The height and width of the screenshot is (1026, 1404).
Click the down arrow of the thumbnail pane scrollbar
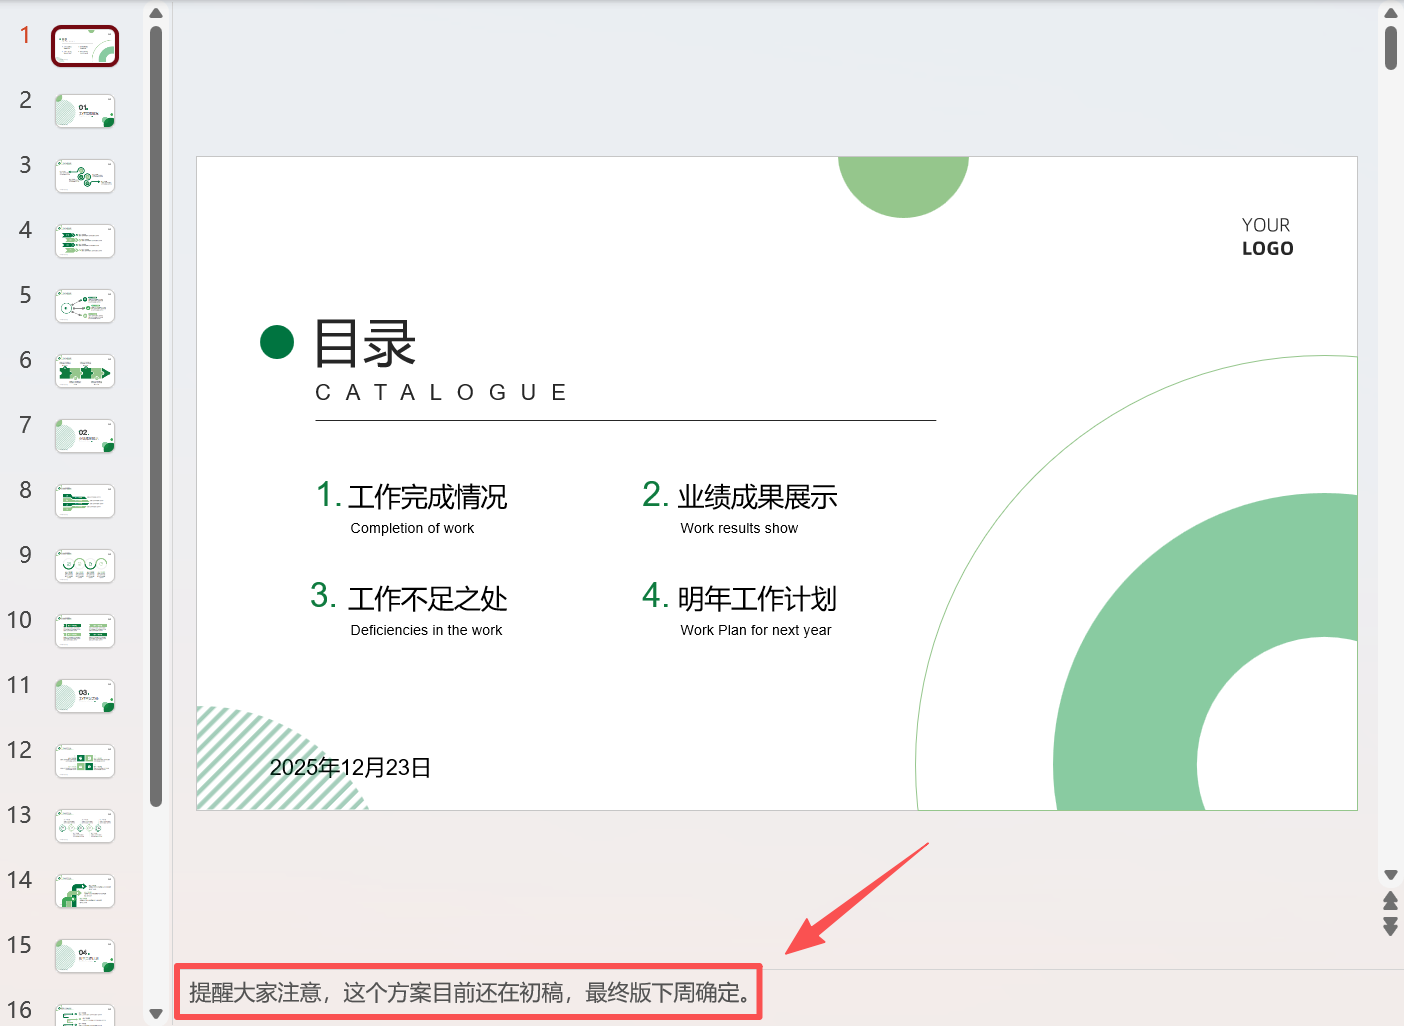click(156, 1014)
